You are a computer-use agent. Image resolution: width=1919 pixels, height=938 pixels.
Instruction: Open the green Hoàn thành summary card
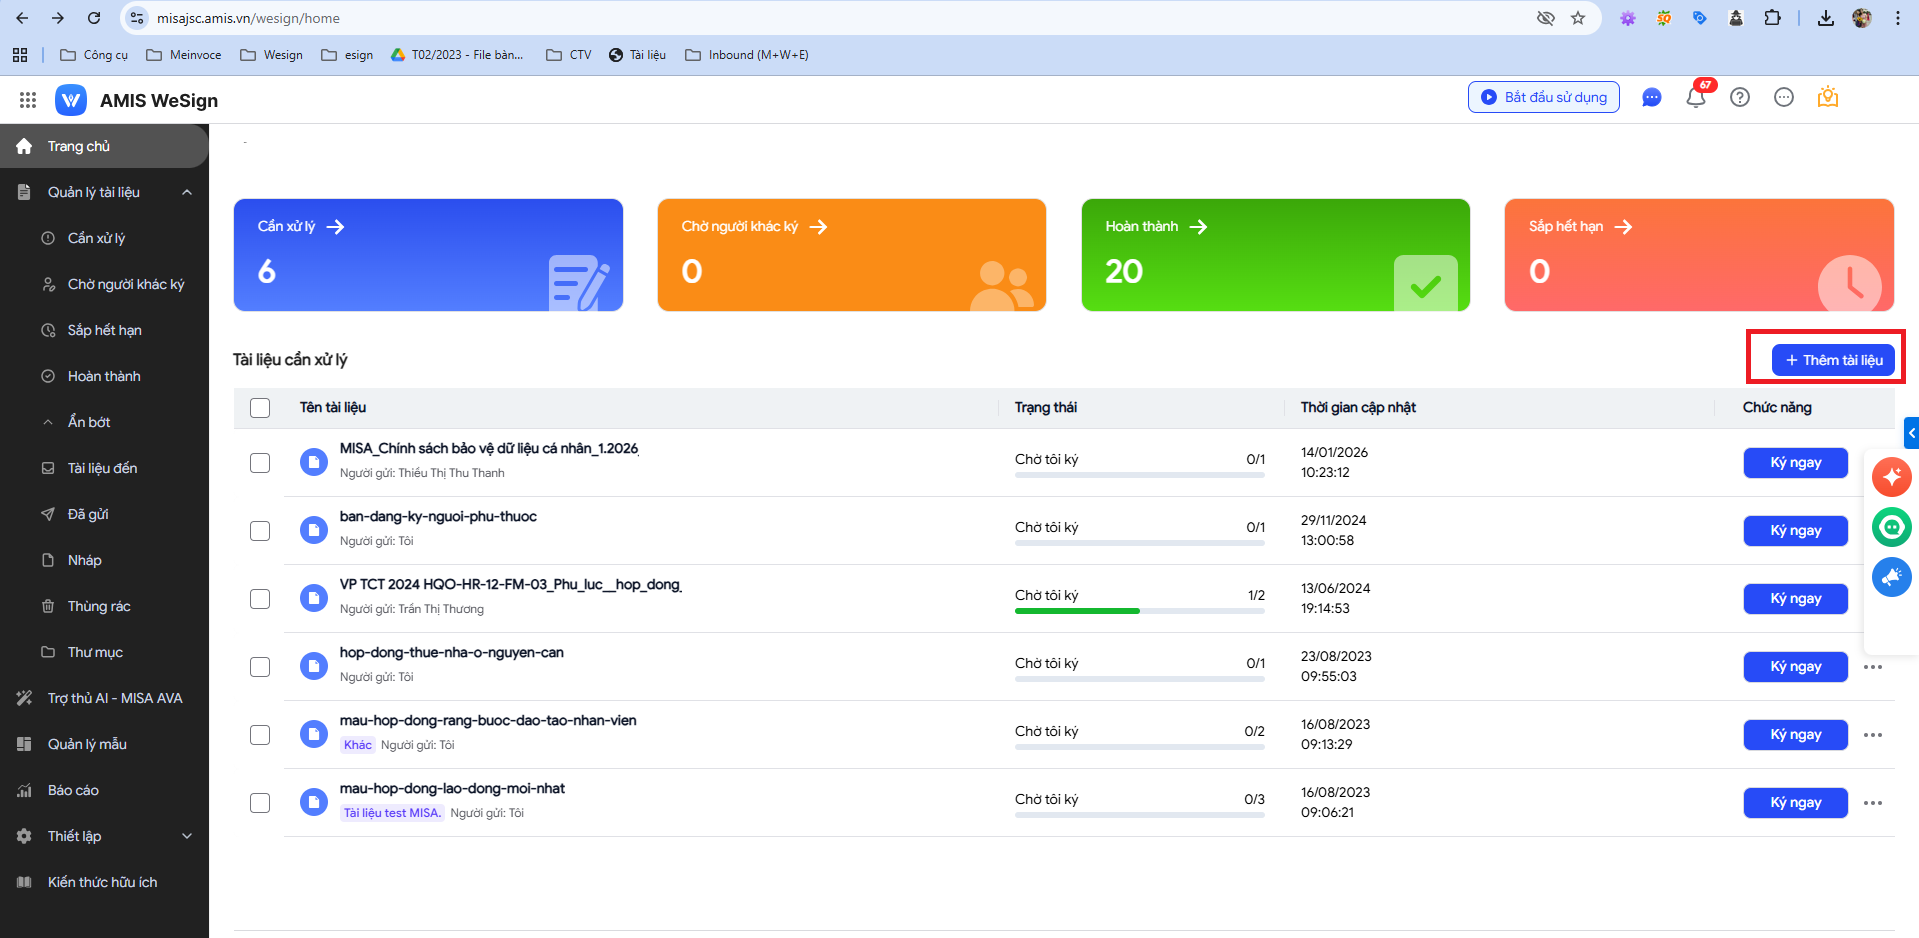coord(1275,255)
